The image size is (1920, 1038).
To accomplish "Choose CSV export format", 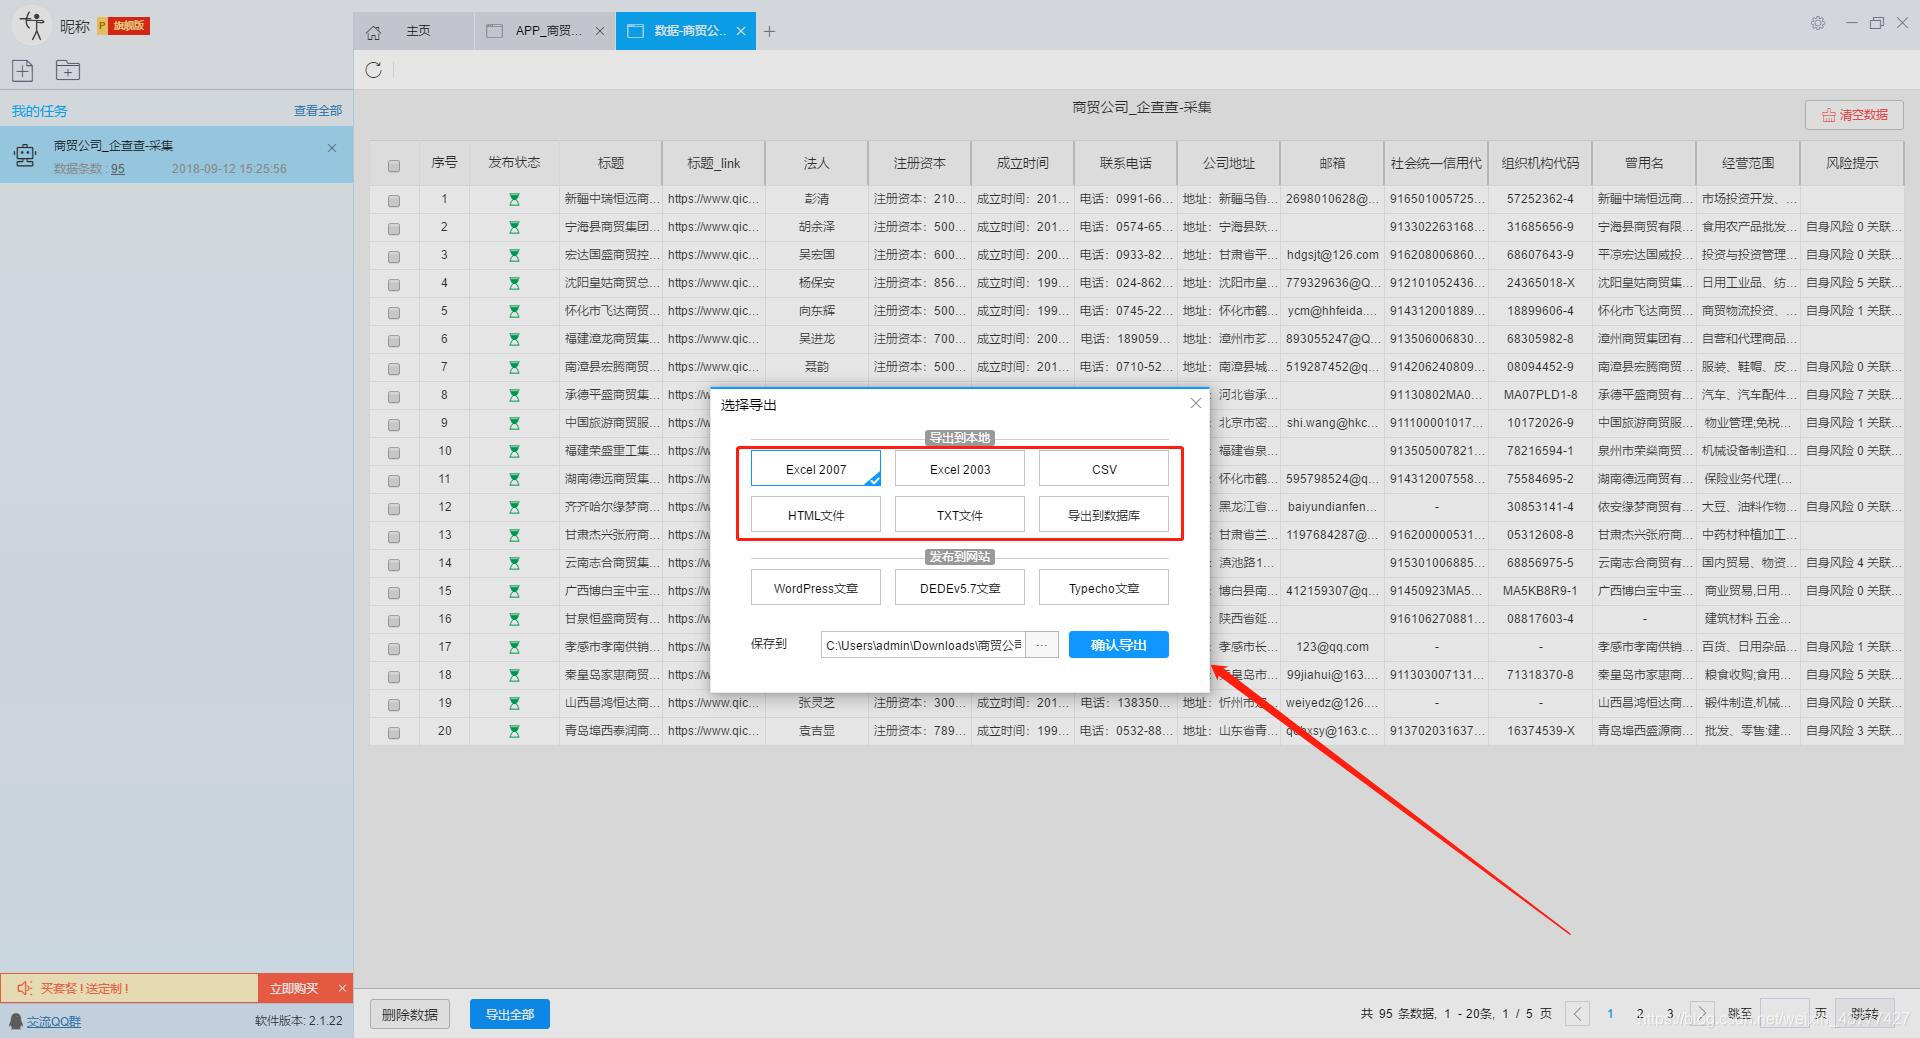I will point(1104,468).
